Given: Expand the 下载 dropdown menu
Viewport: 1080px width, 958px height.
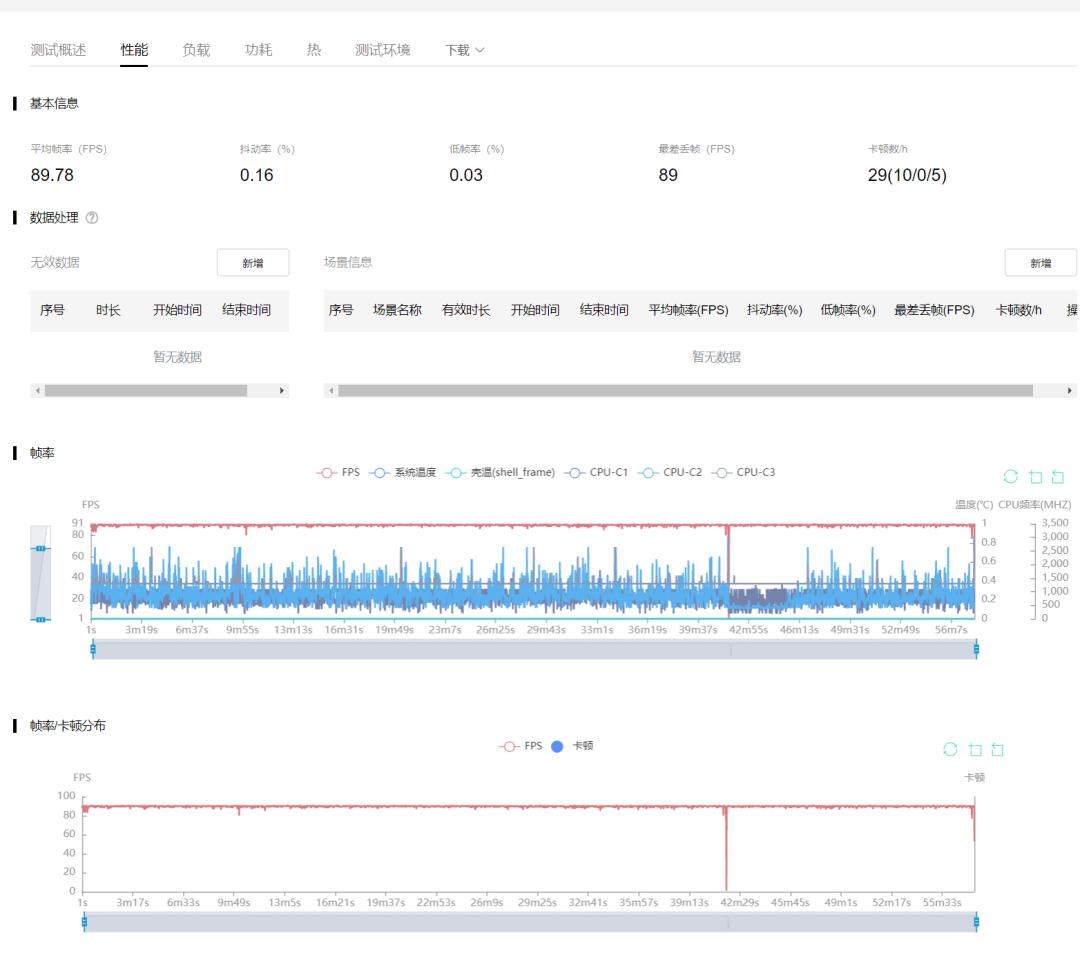Looking at the screenshot, I should 464,50.
